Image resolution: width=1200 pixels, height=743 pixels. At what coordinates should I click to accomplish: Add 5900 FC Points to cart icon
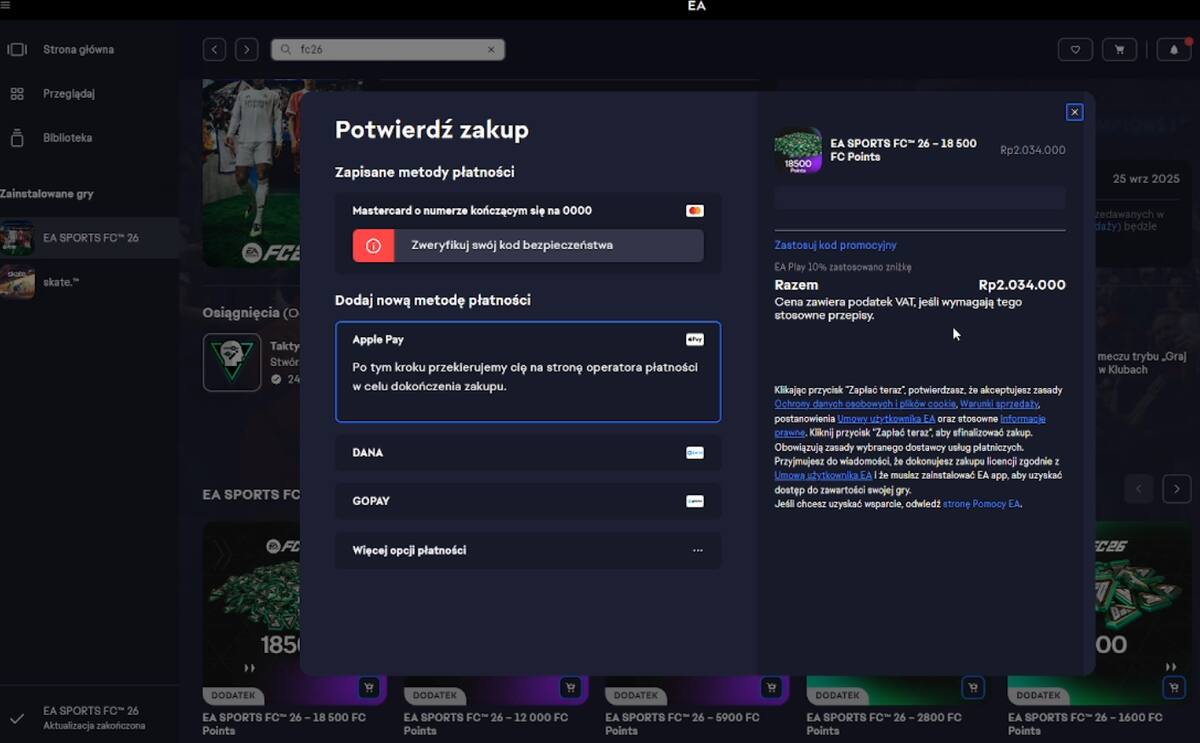(771, 688)
